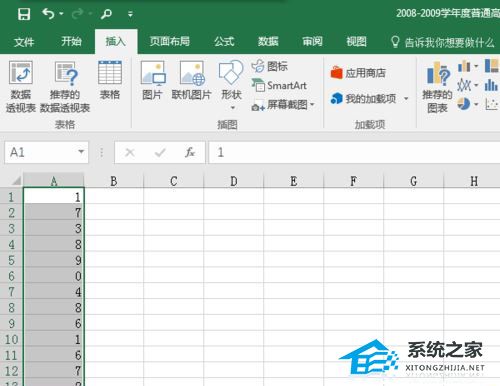Switch to the 页面布局 tab

point(170,41)
